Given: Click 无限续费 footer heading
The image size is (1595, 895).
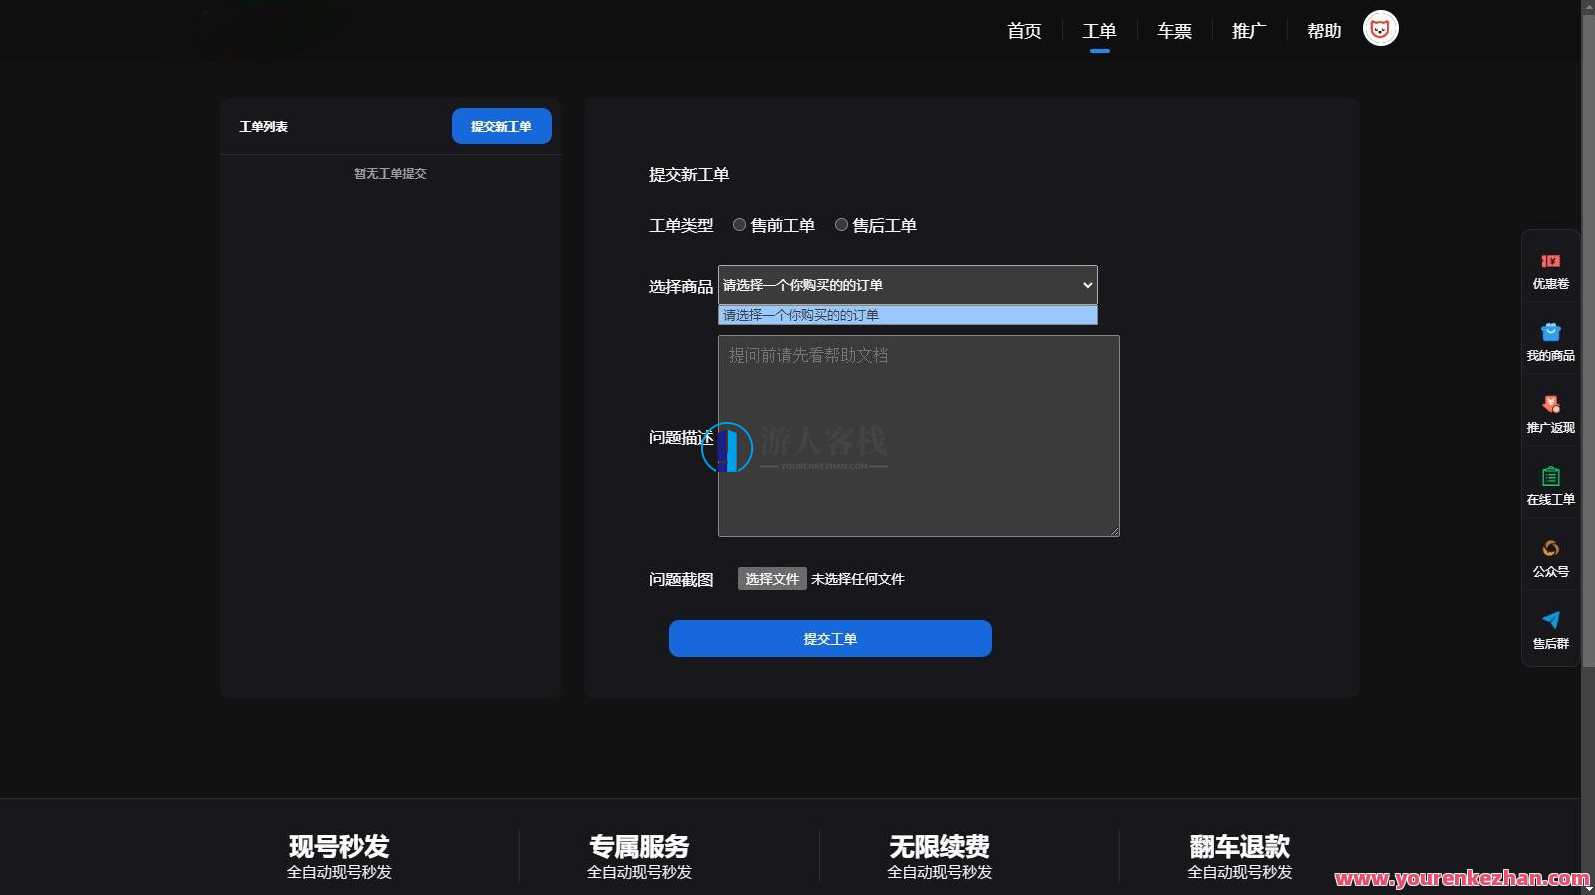Looking at the screenshot, I should 939,846.
